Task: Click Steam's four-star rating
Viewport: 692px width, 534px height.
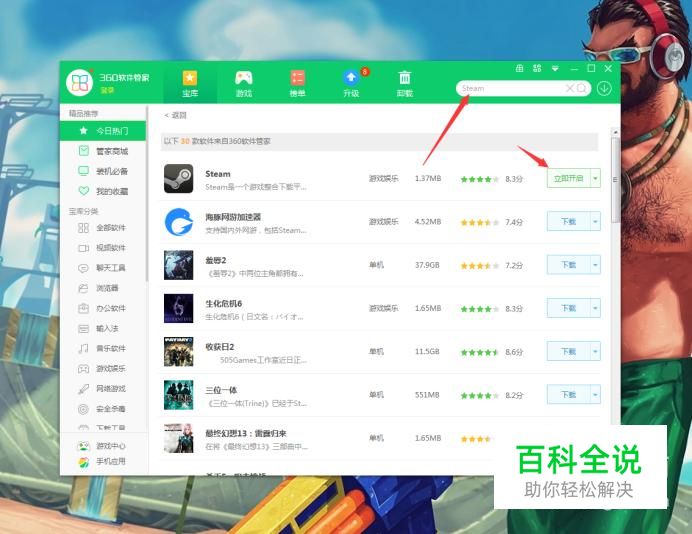Action: coord(479,179)
